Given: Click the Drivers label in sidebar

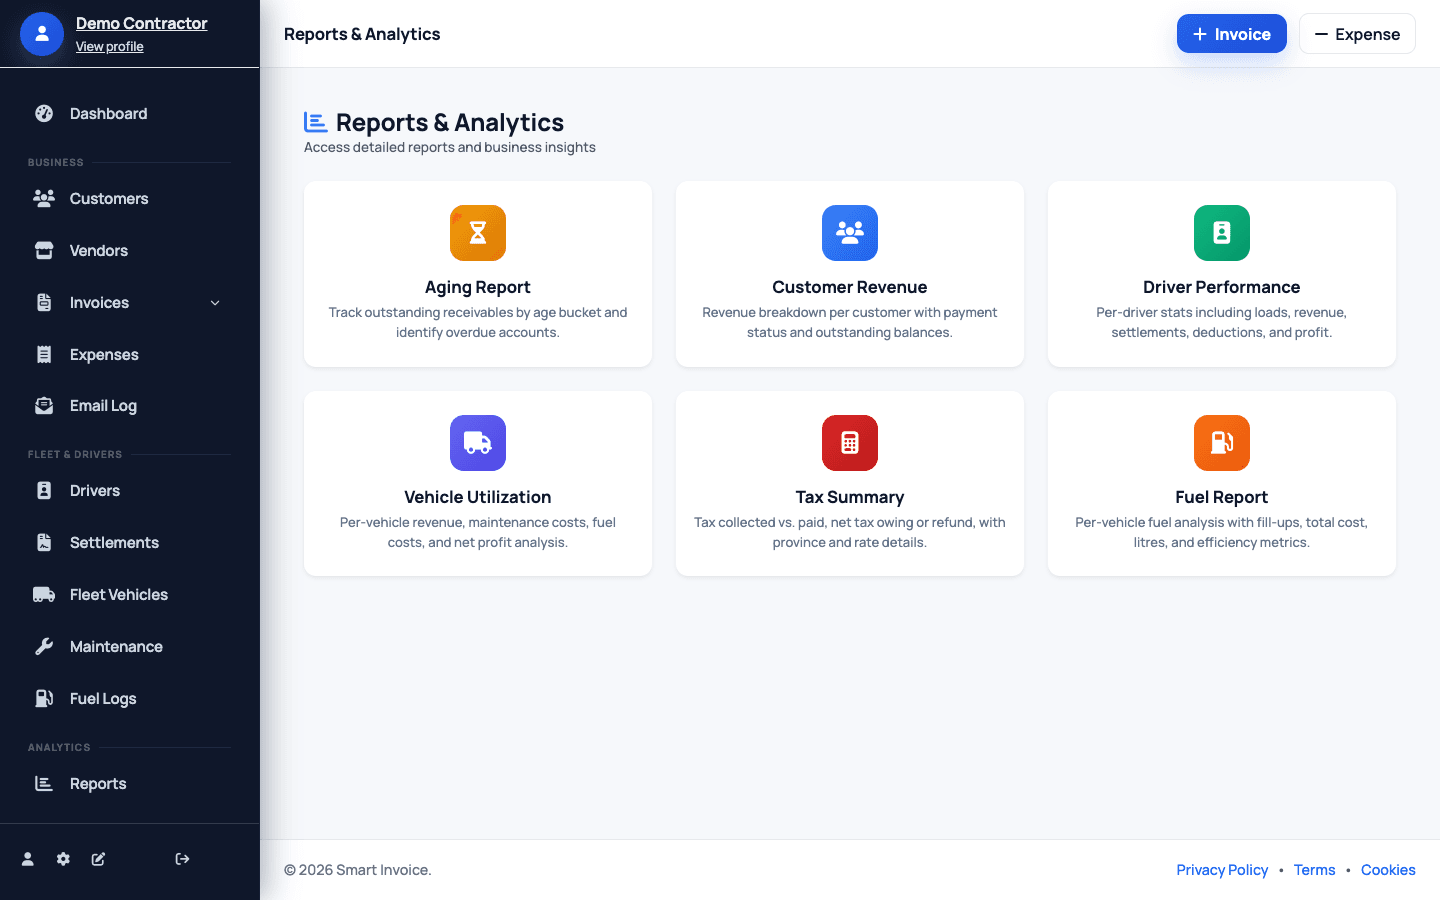Looking at the screenshot, I should point(95,491).
